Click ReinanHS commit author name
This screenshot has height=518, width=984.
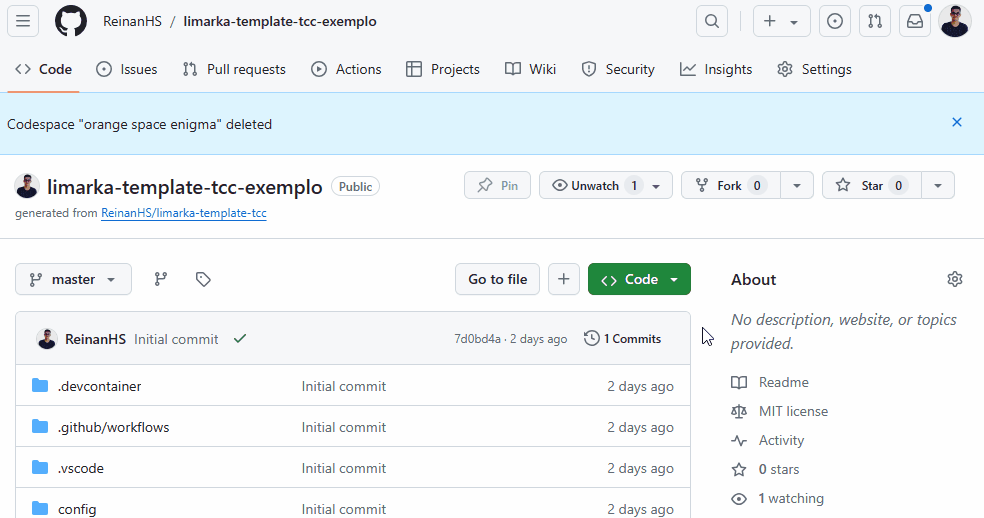coord(95,339)
